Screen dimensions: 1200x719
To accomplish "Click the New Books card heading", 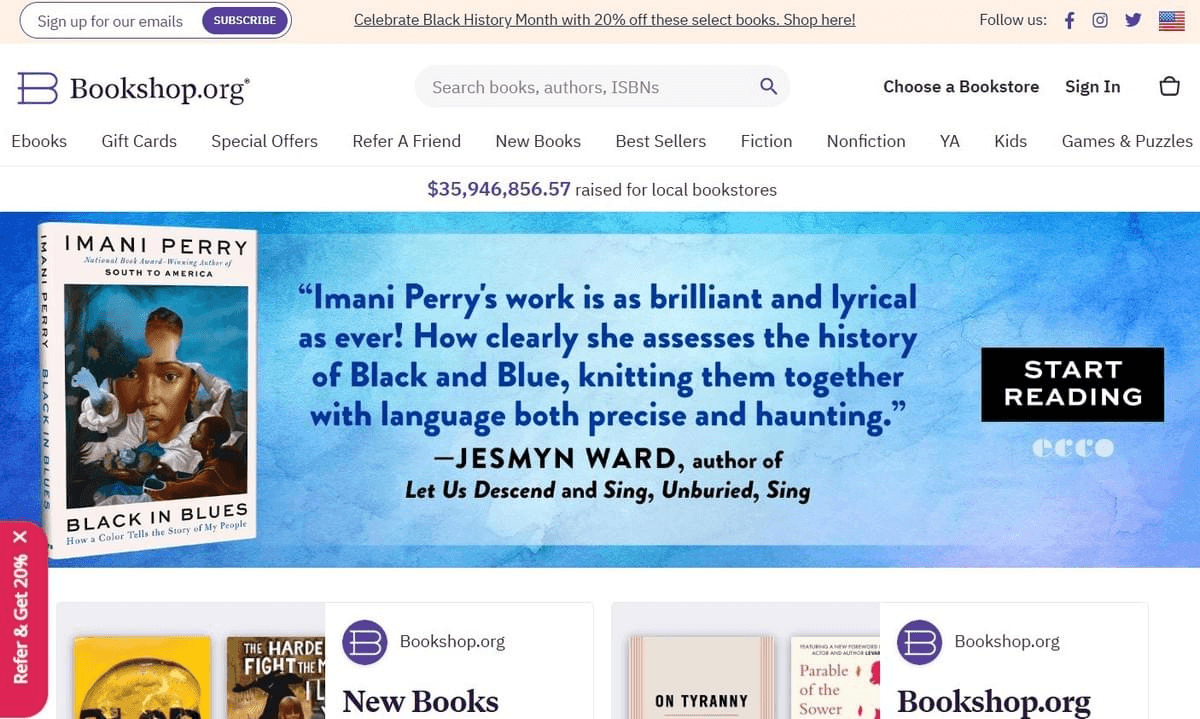I will pos(420,701).
